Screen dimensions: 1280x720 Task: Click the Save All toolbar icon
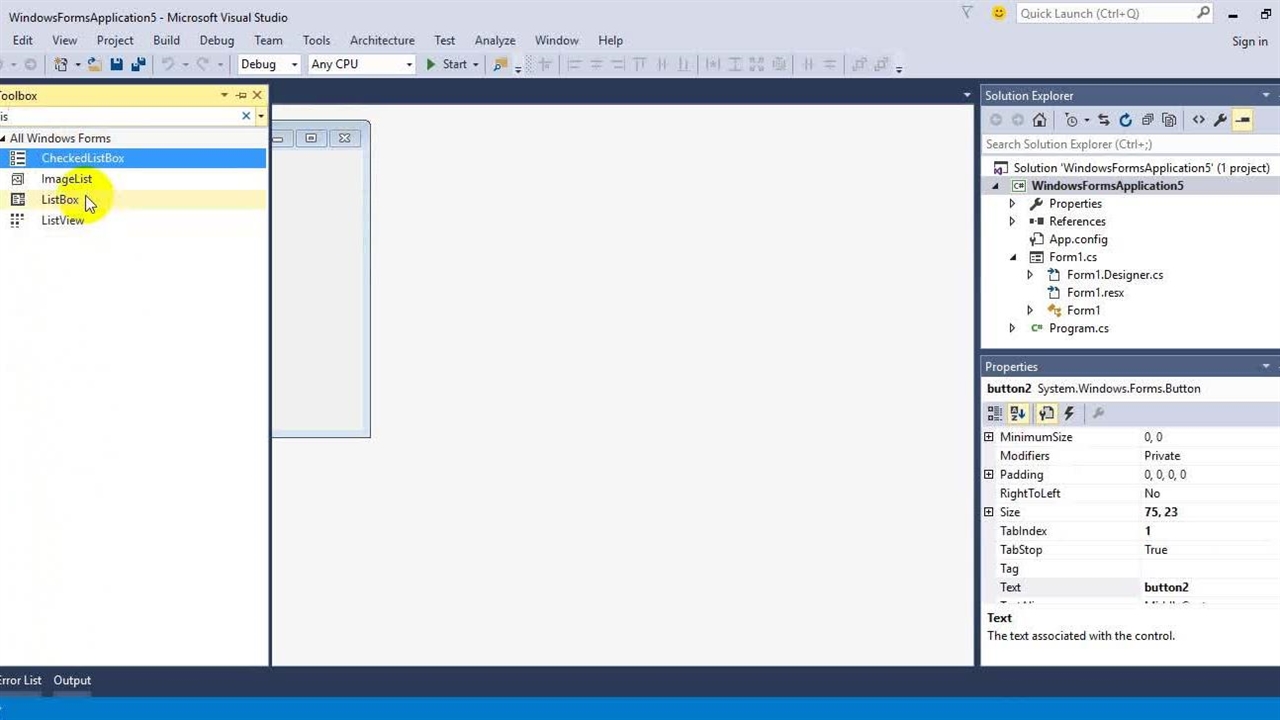(x=138, y=64)
